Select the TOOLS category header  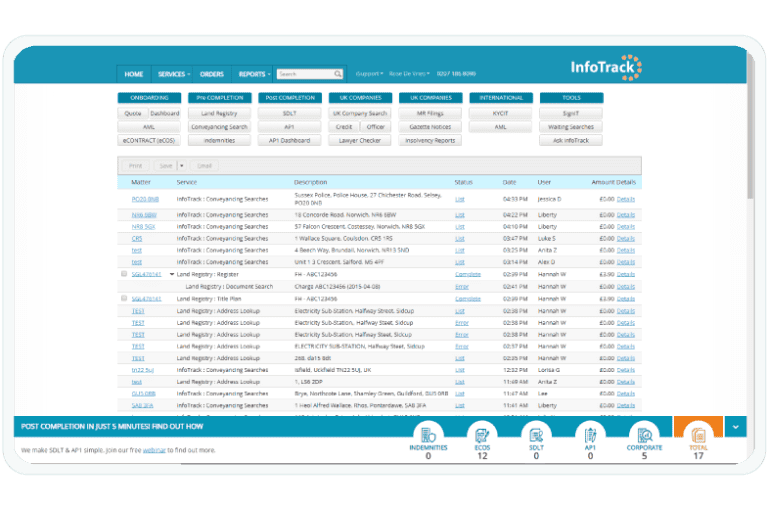[571, 98]
